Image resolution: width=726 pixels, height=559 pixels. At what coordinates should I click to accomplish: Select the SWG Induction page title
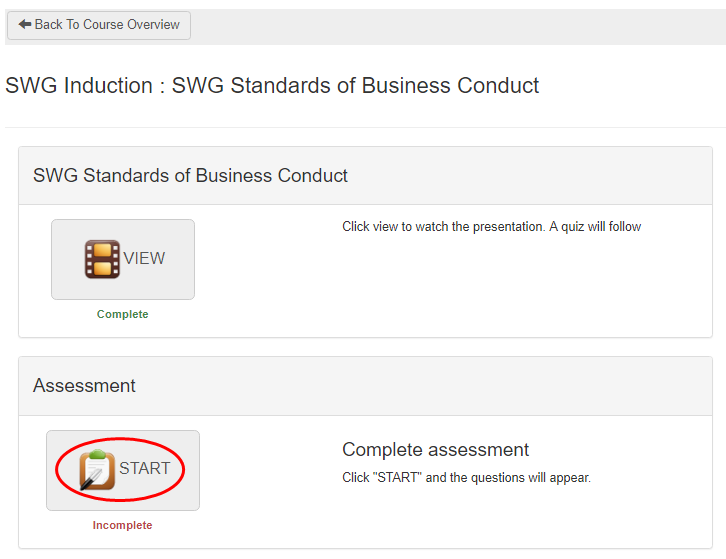click(x=272, y=86)
